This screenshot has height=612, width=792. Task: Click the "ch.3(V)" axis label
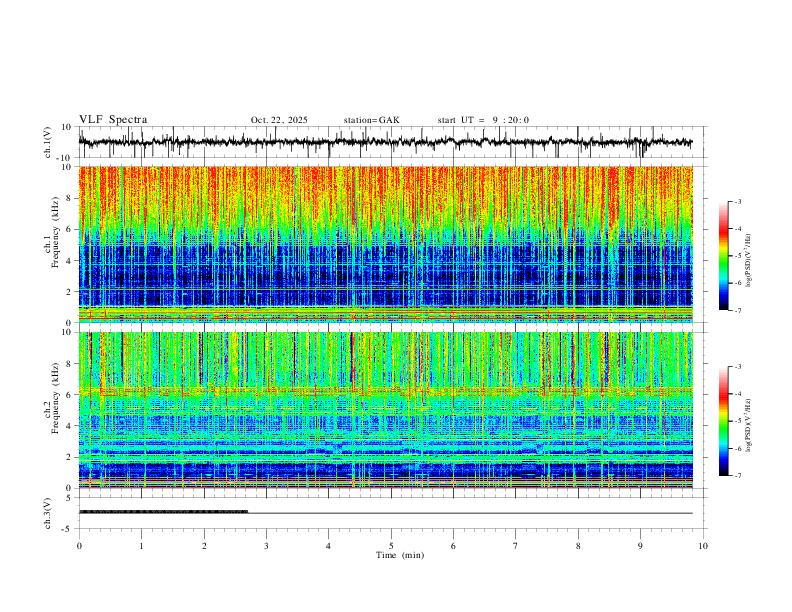[x=48, y=513]
